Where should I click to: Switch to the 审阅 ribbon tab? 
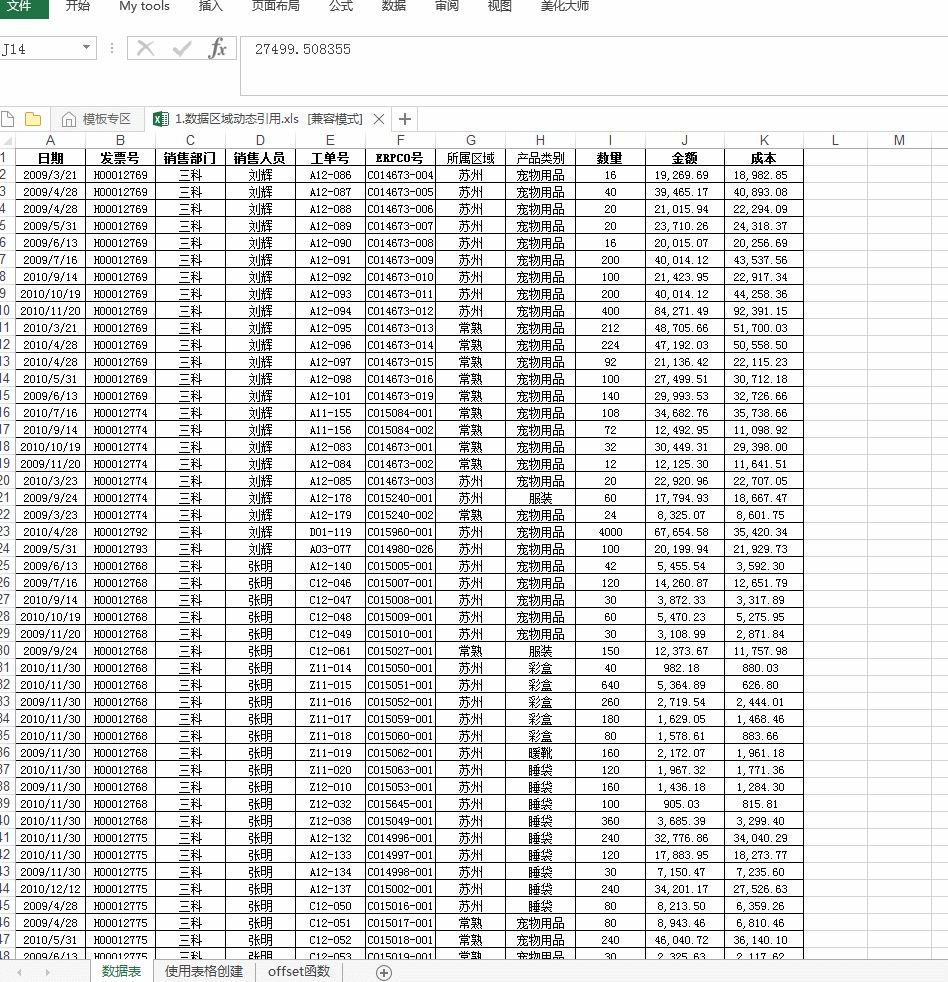(x=446, y=6)
